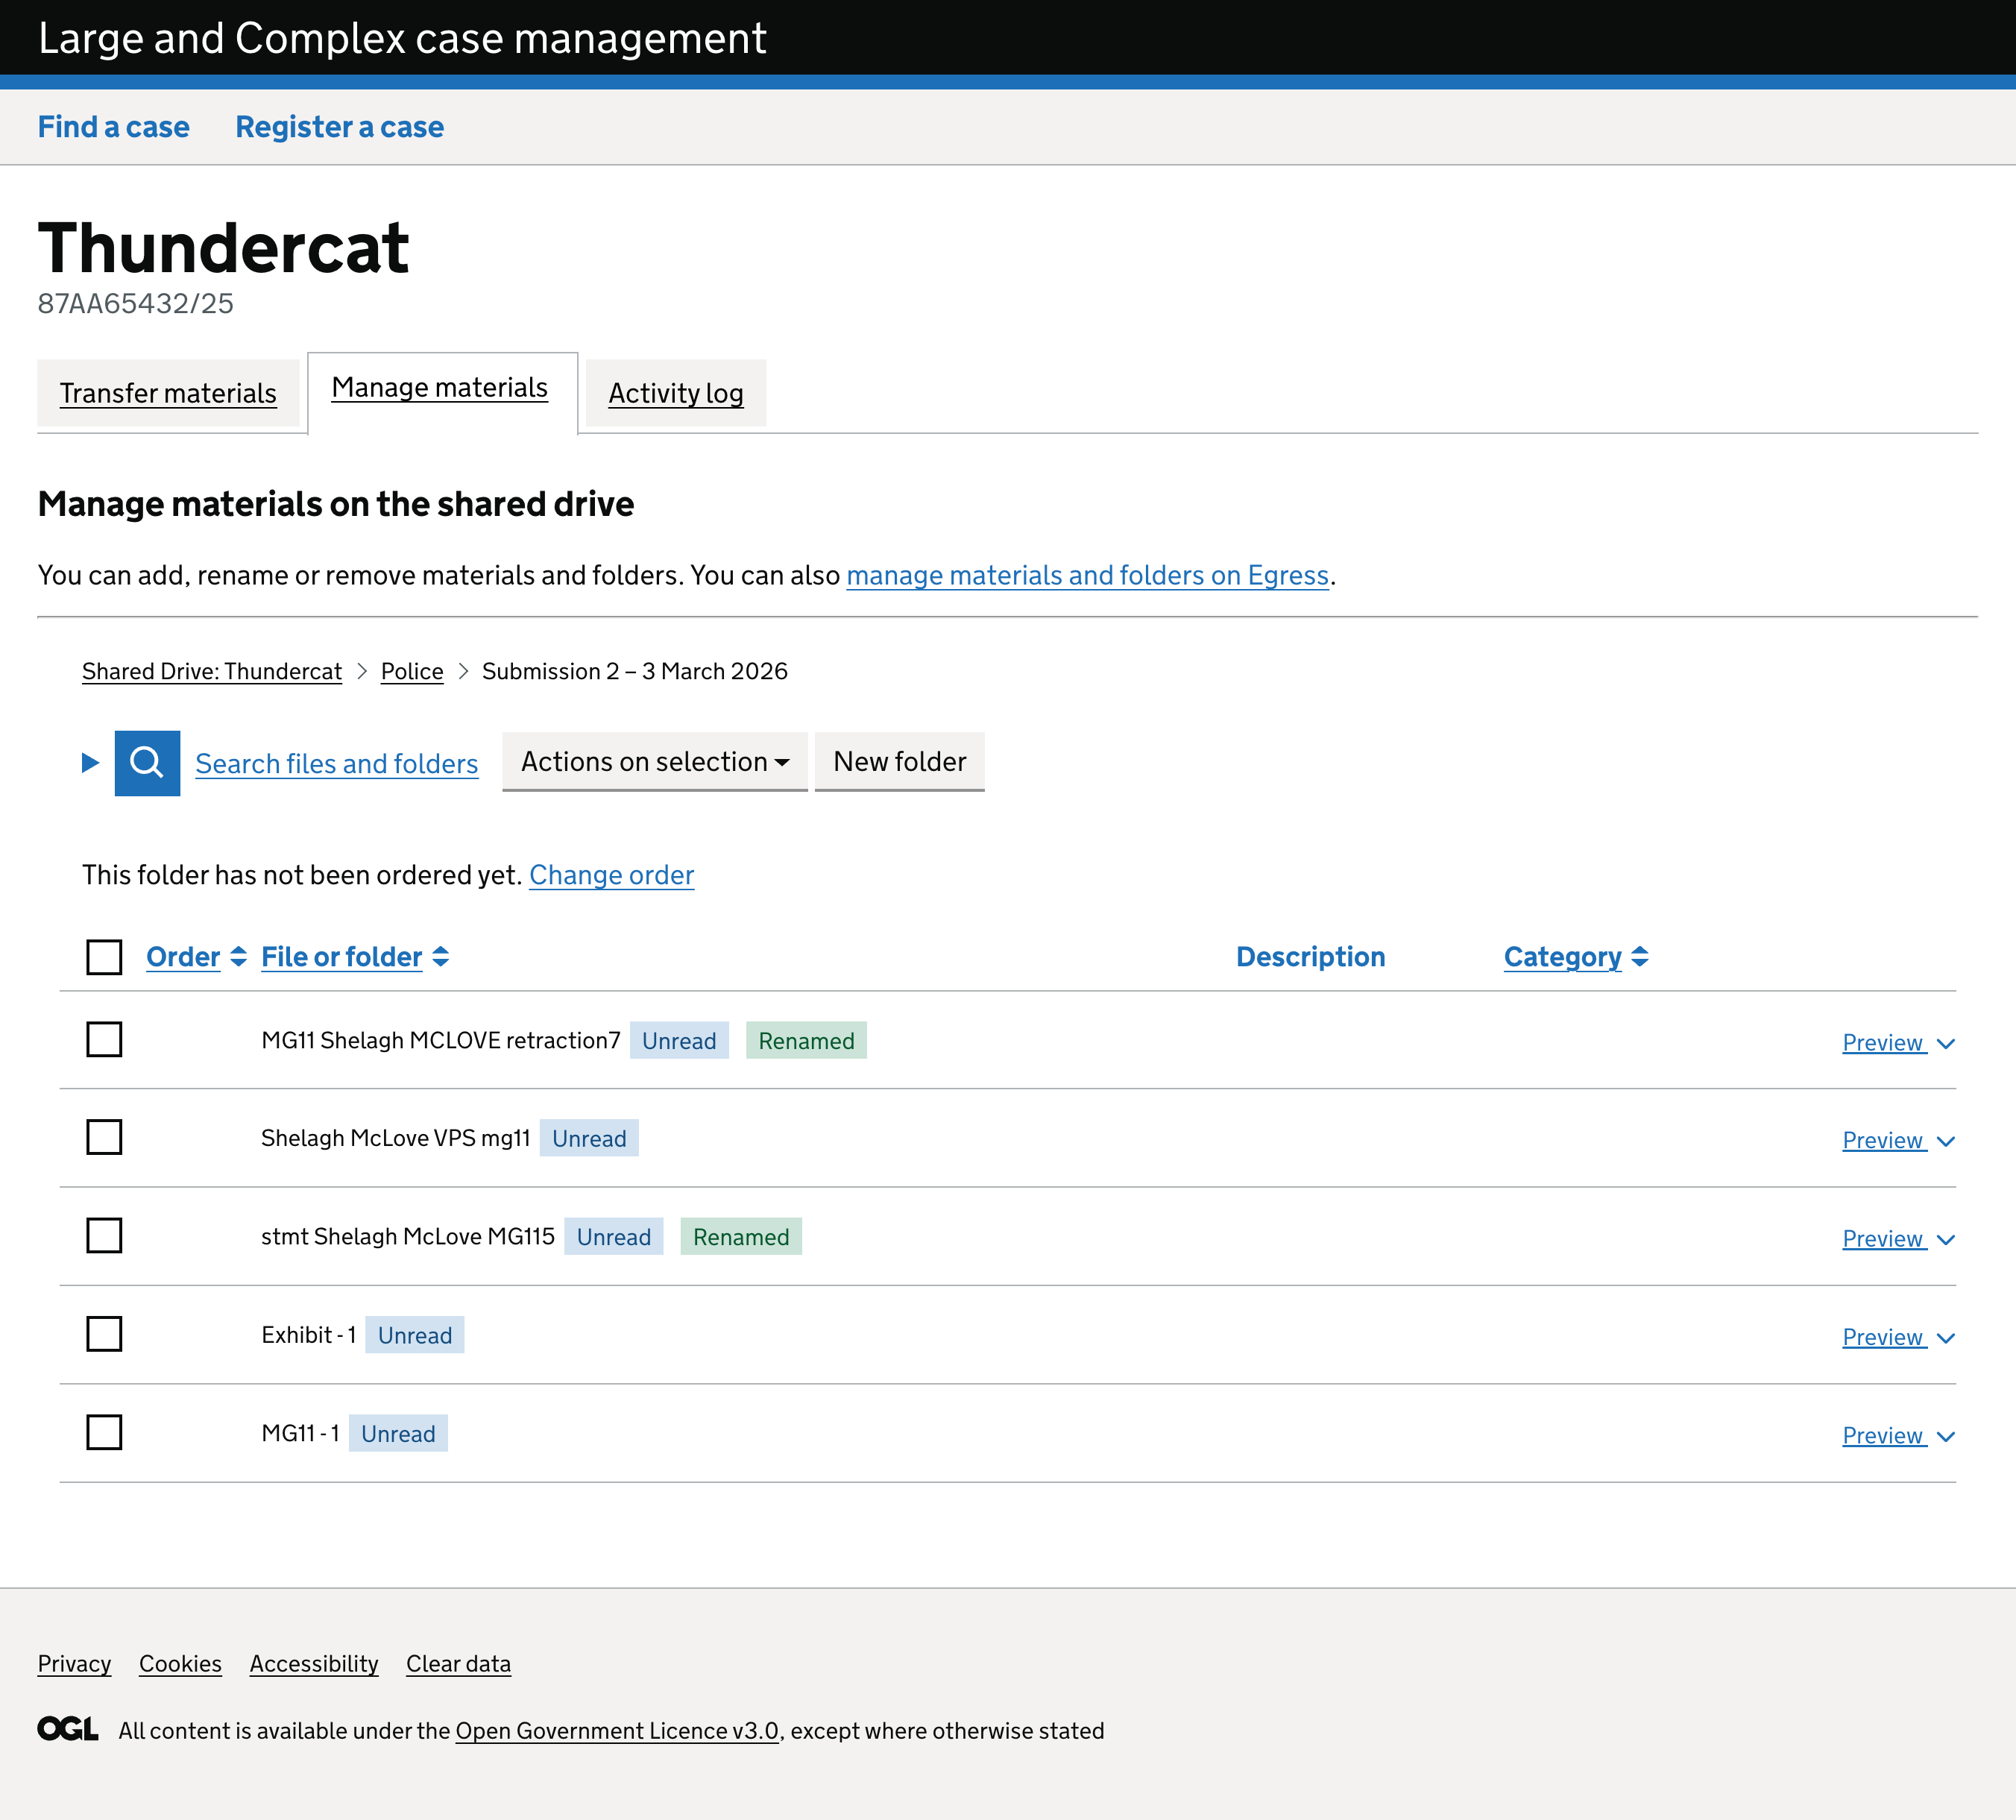Tick checkbox for Shelagh McLove VPS mg11
This screenshot has width=2016, height=1820.
click(x=104, y=1138)
